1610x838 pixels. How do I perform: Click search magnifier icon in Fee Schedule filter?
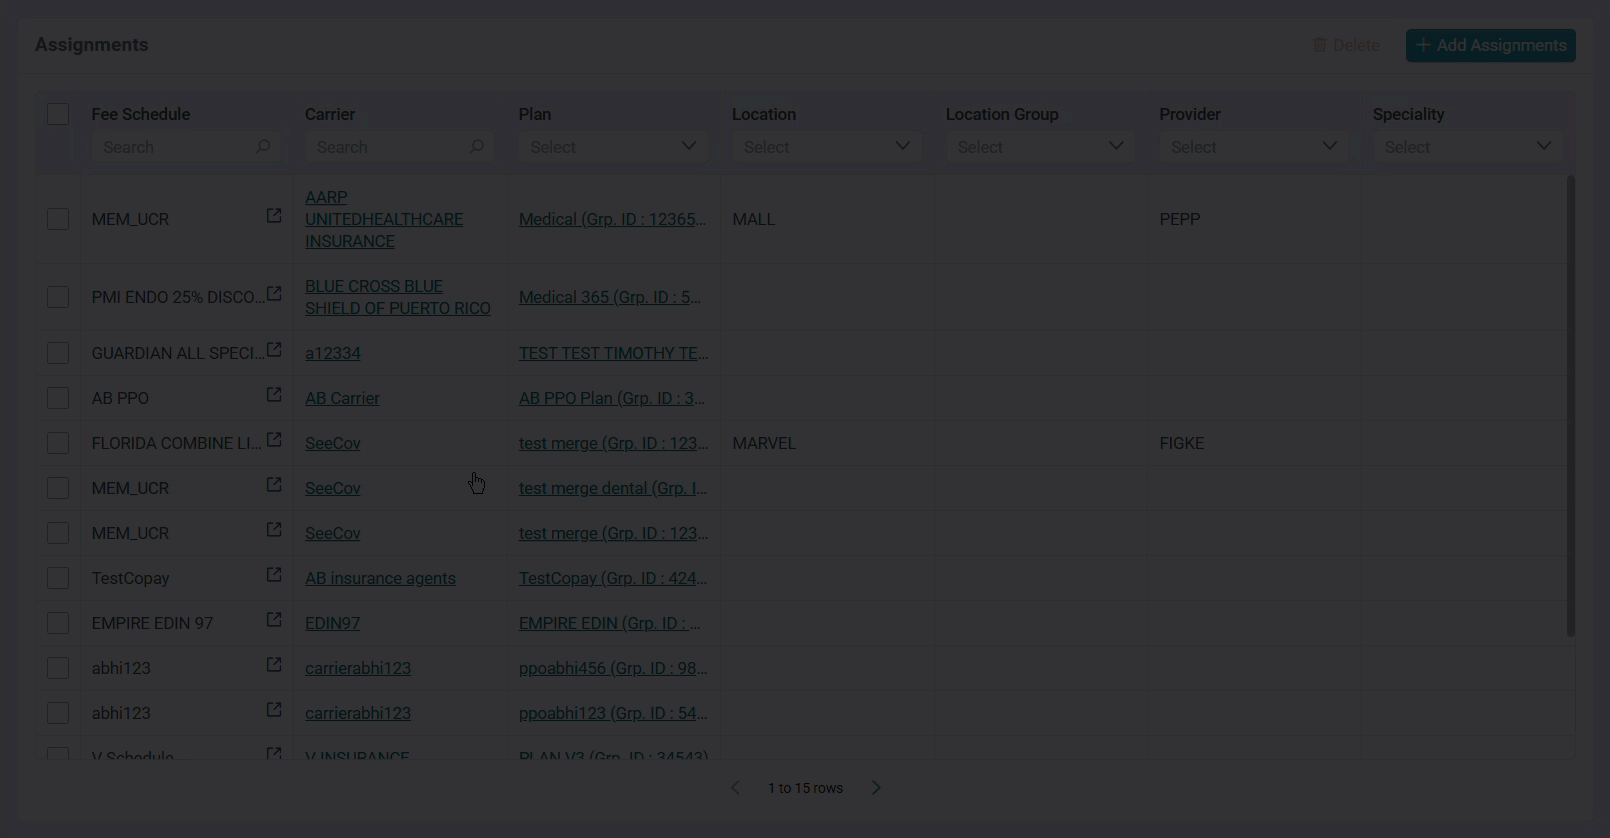(263, 147)
